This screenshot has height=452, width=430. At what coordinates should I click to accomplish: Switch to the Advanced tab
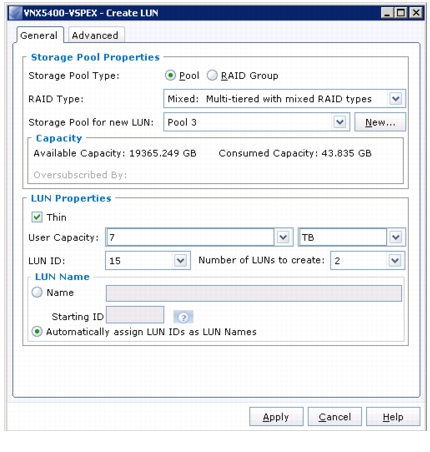[95, 35]
